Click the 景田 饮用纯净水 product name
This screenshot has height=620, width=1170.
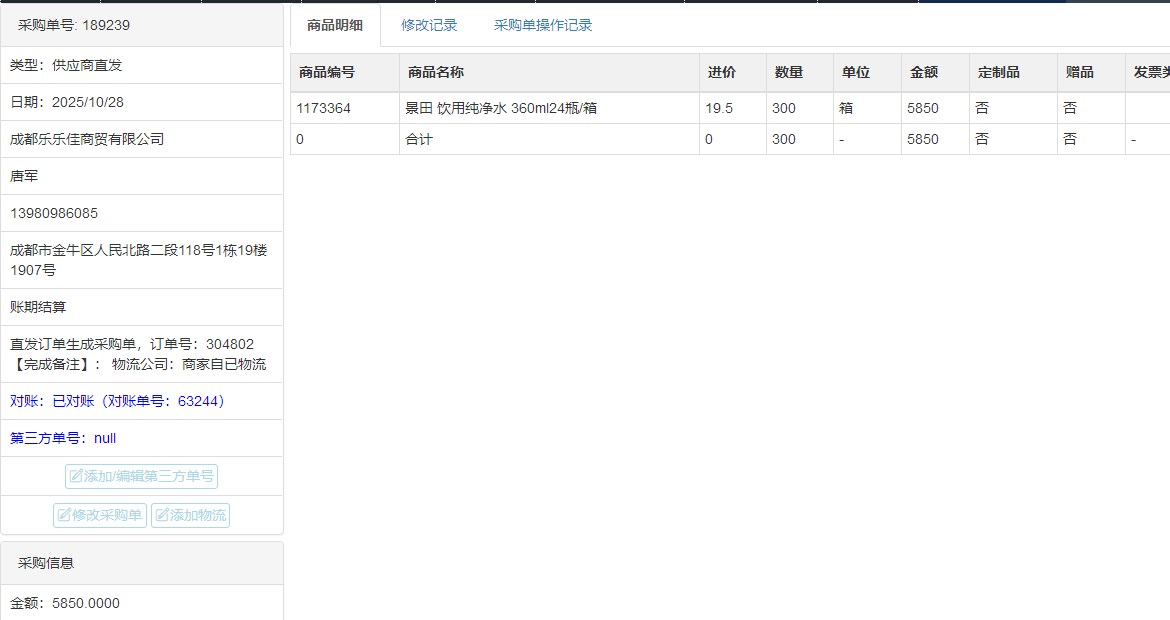tap(500, 108)
